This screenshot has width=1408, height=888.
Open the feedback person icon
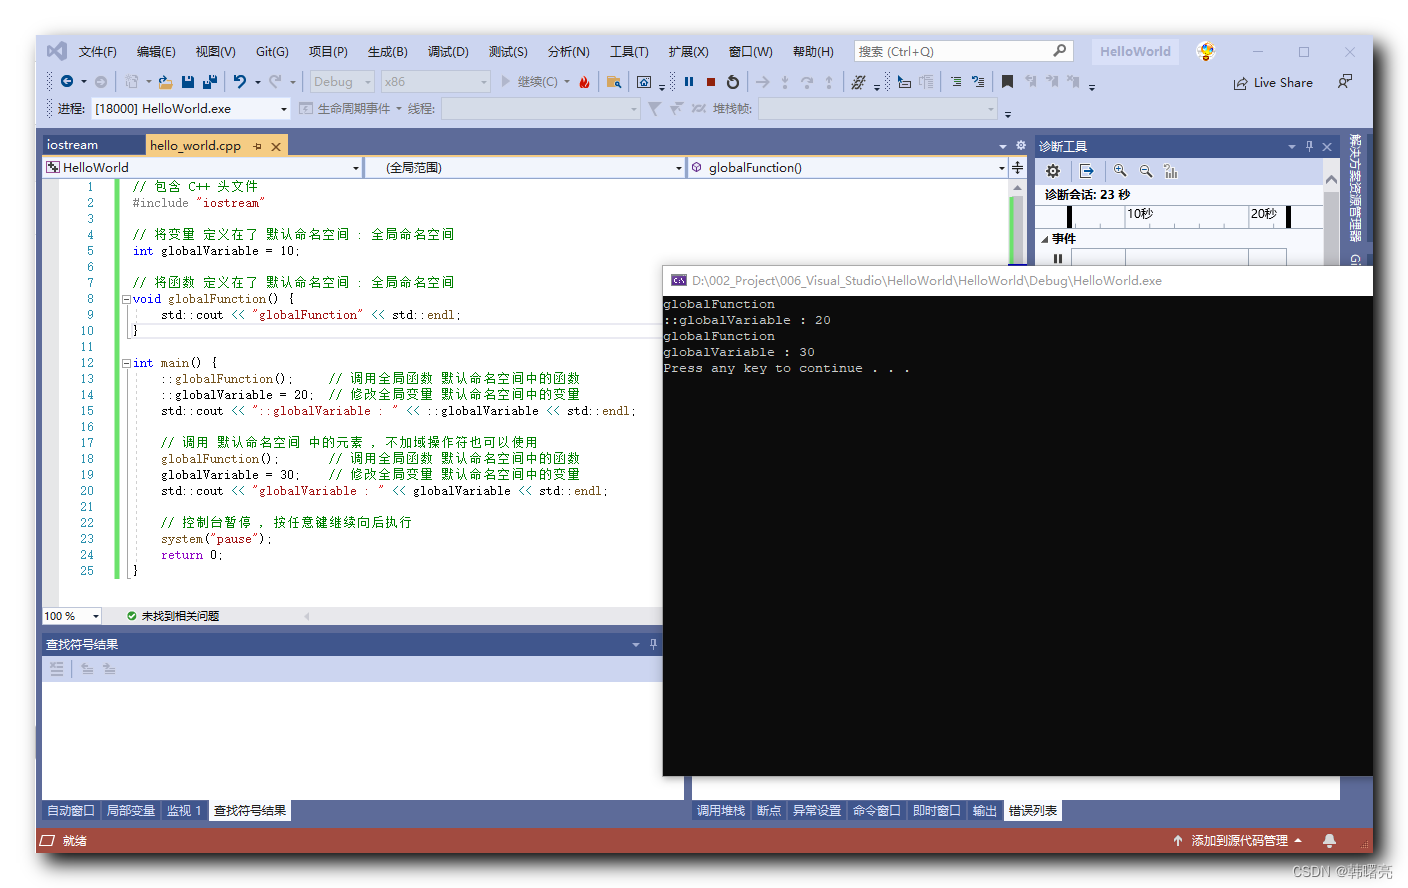pyautogui.click(x=1345, y=82)
